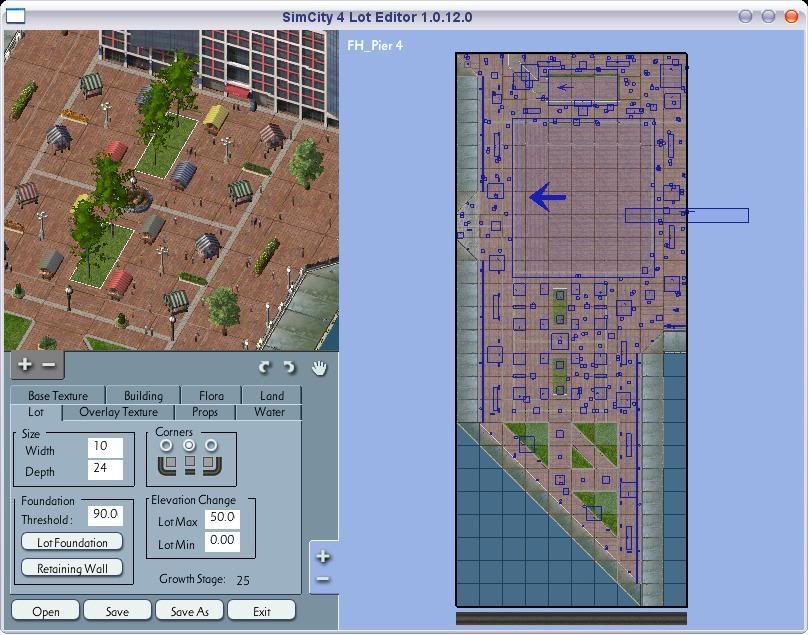The height and width of the screenshot is (635, 808).
Task: Click the Save As button
Action: 189,611
